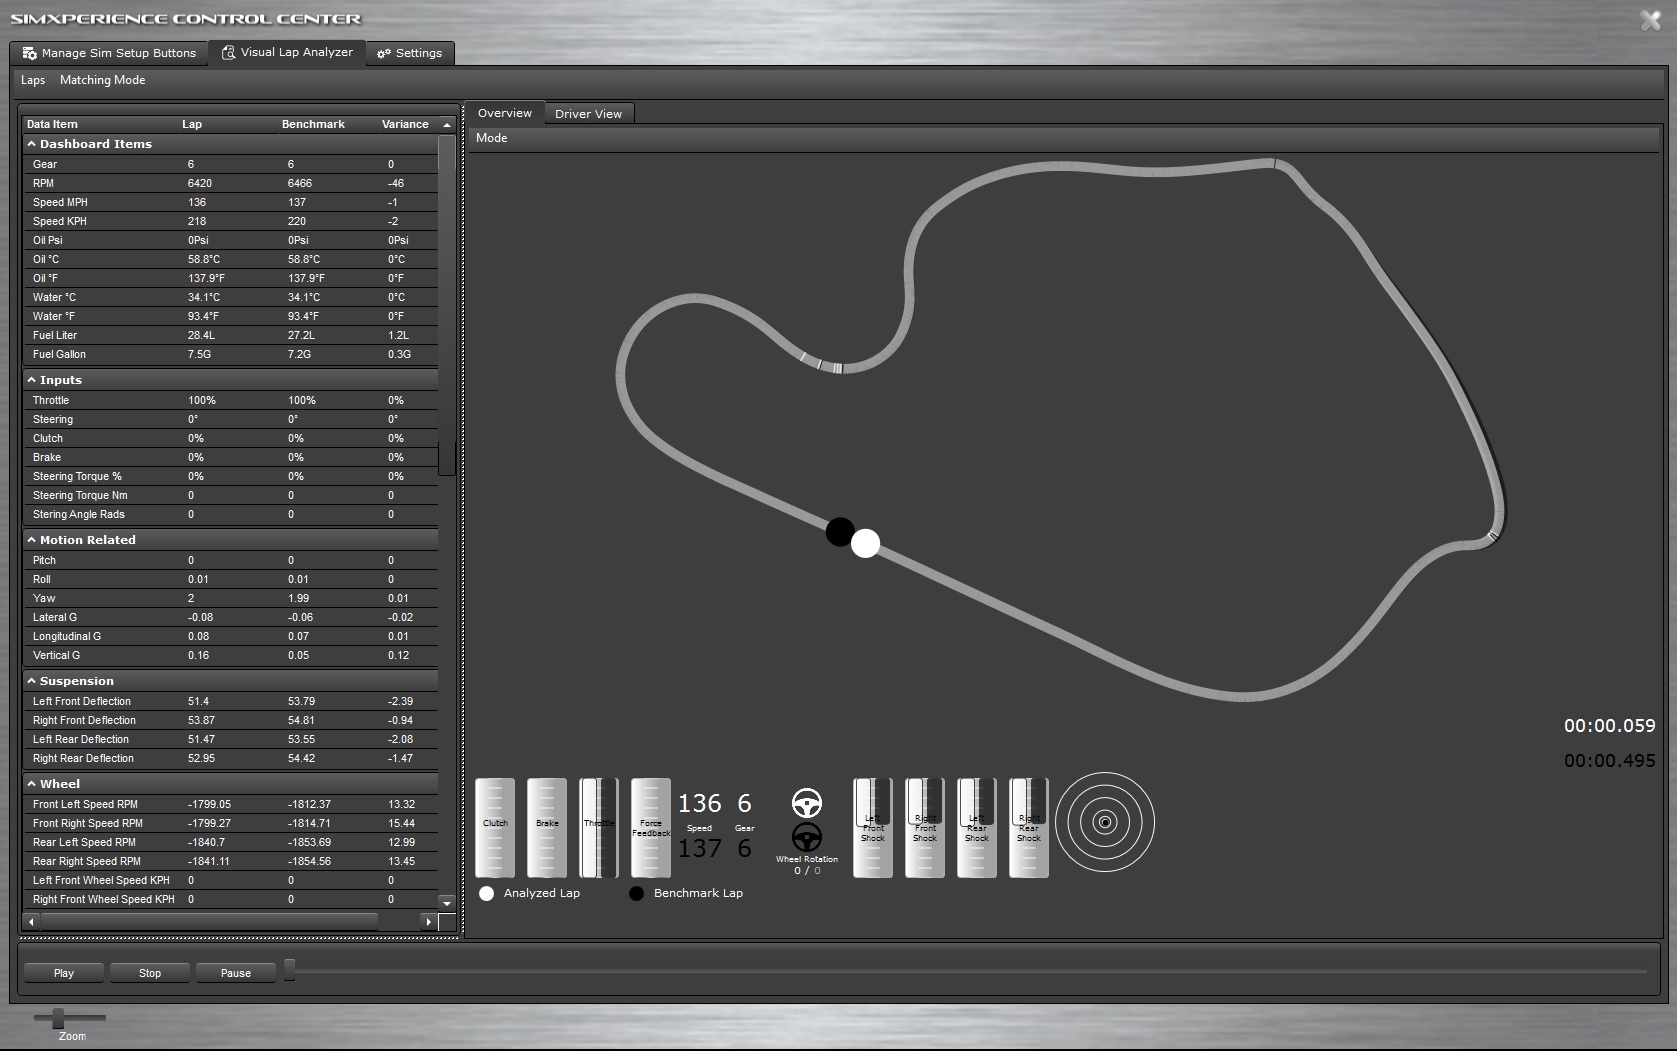Click the Right Rear Shock gauge

click(x=1027, y=827)
